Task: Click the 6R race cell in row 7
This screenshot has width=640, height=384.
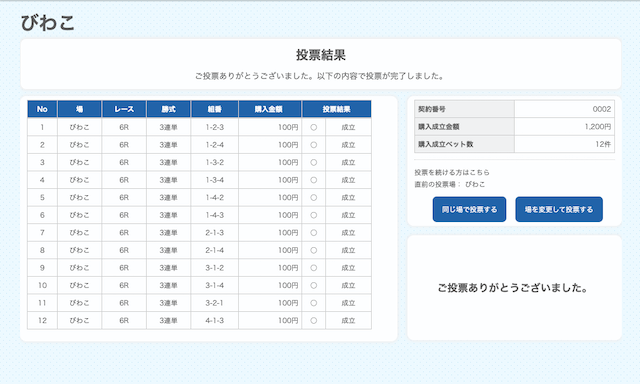Action: click(x=124, y=233)
